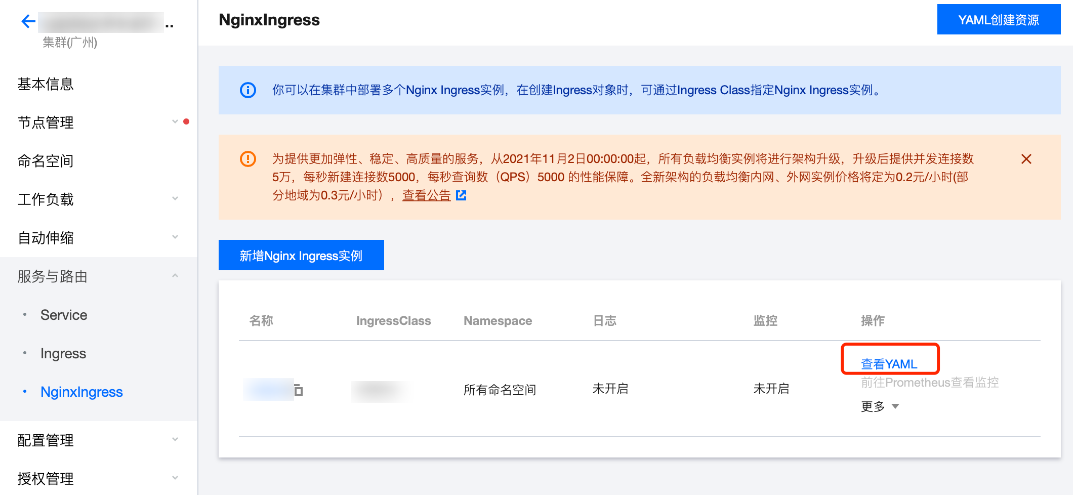The image size is (1073, 495).
Task: Click the 所有命名空间 cell
Action: click(x=500, y=390)
